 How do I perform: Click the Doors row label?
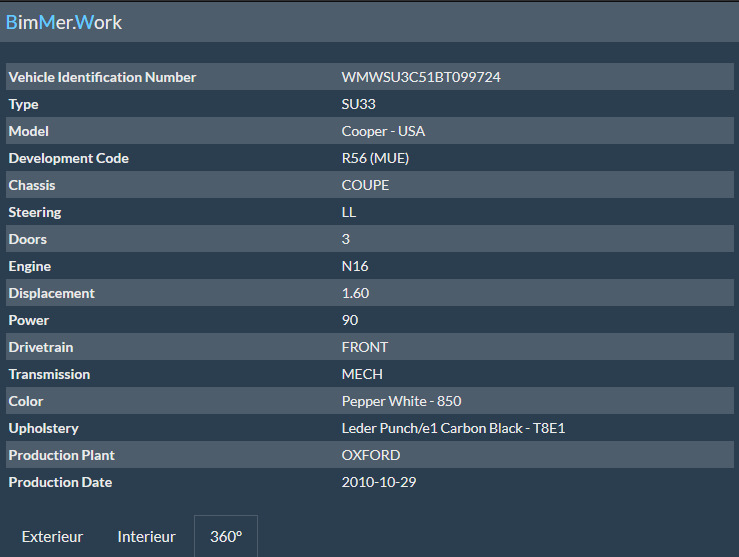coord(28,239)
